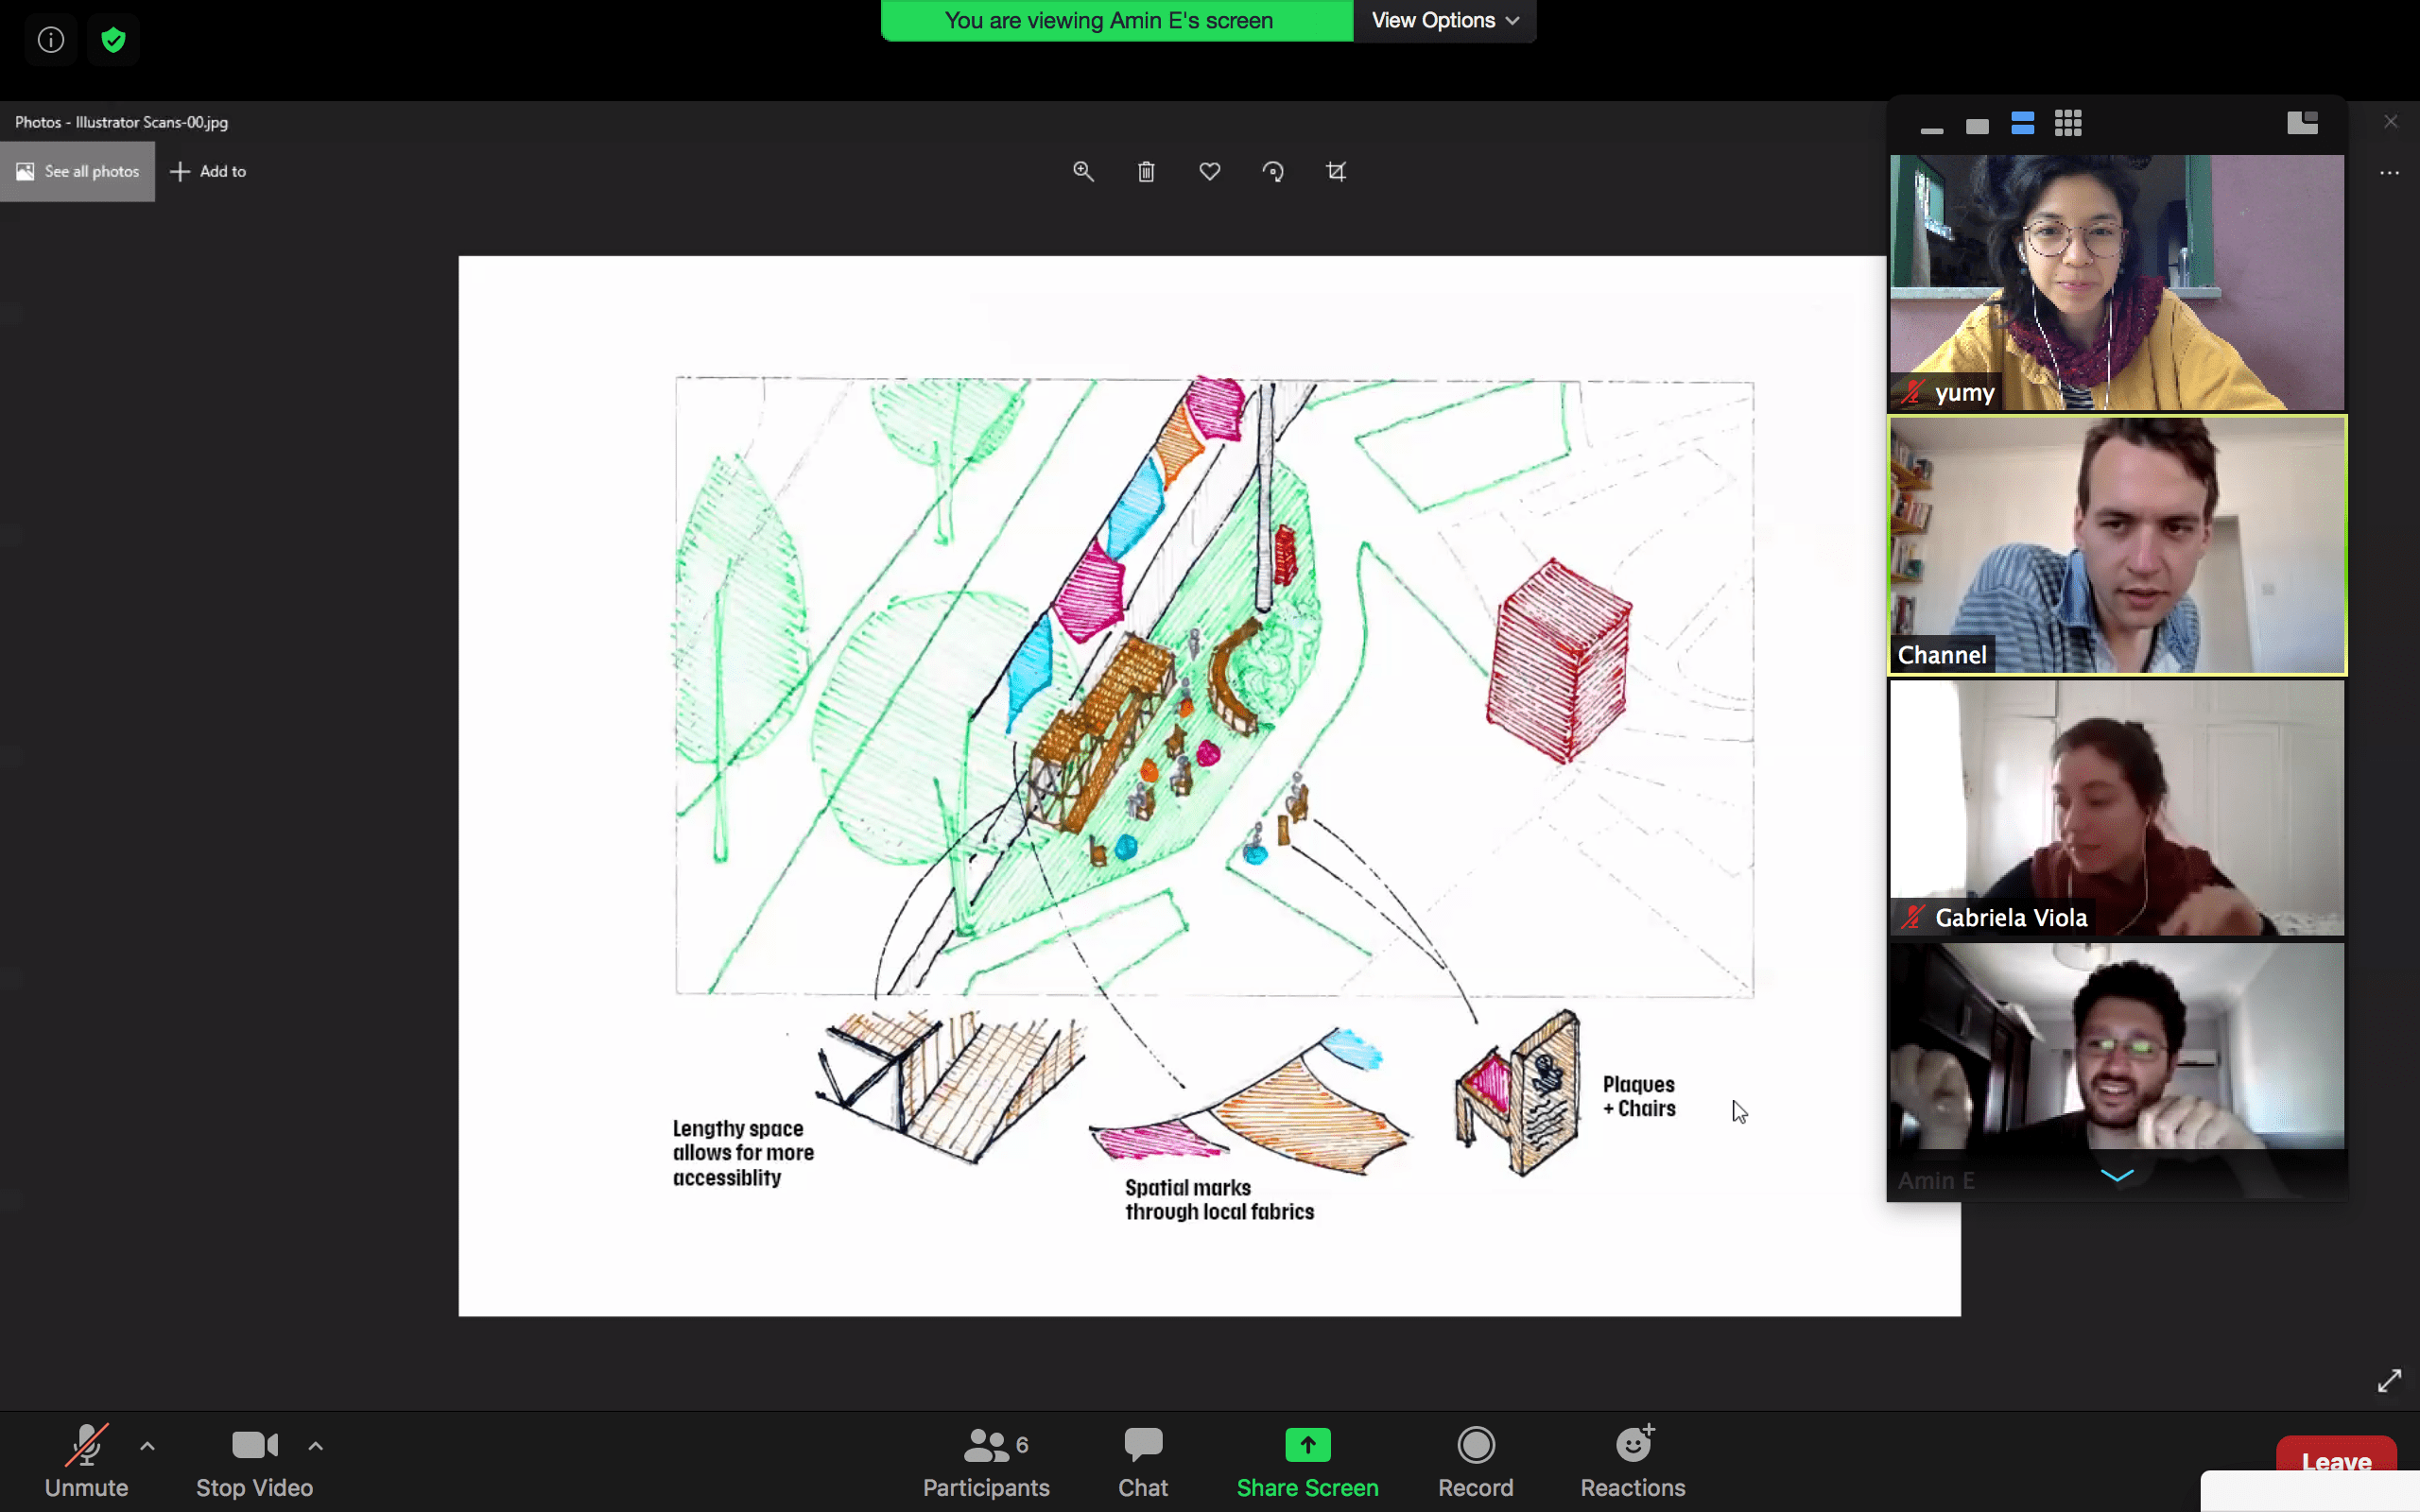Viewport: 2420px width, 1512px height.
Task: Select See all photos
Action: pos(78,171)
